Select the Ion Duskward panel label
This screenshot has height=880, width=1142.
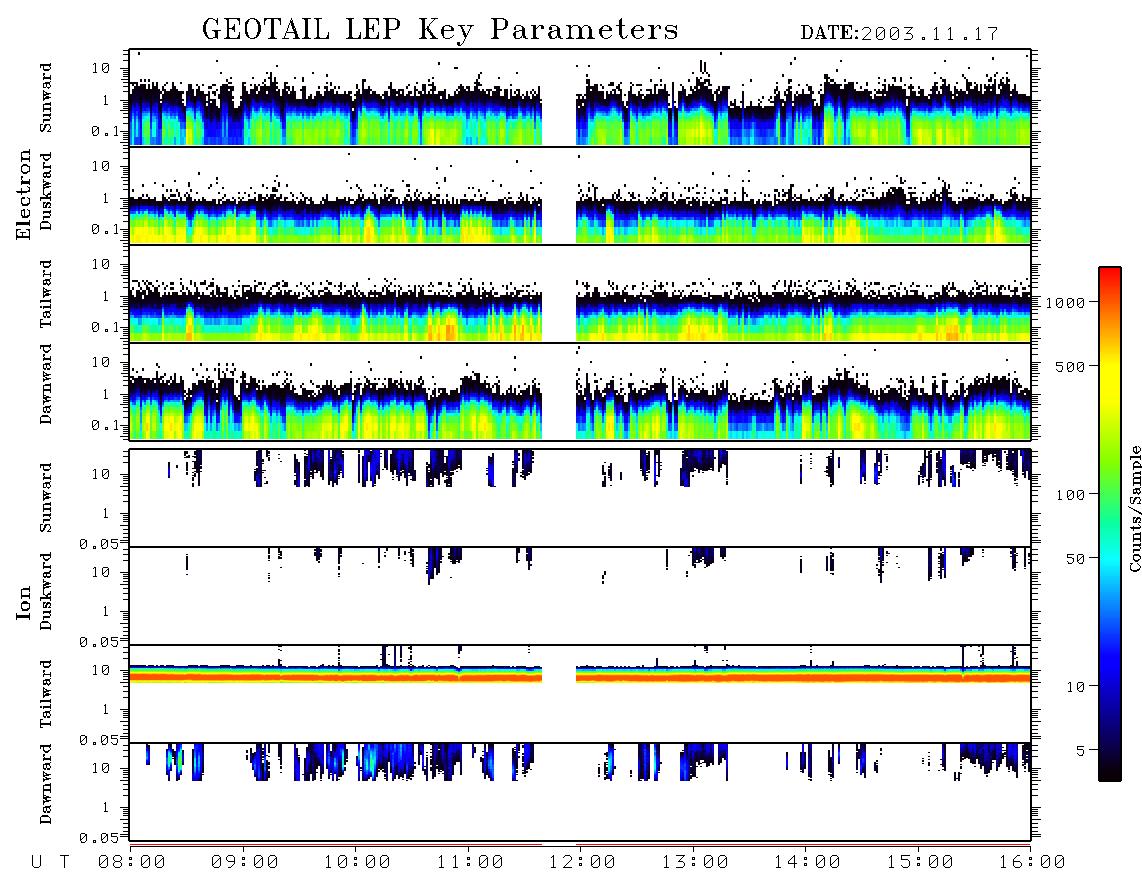coord(46,592)
